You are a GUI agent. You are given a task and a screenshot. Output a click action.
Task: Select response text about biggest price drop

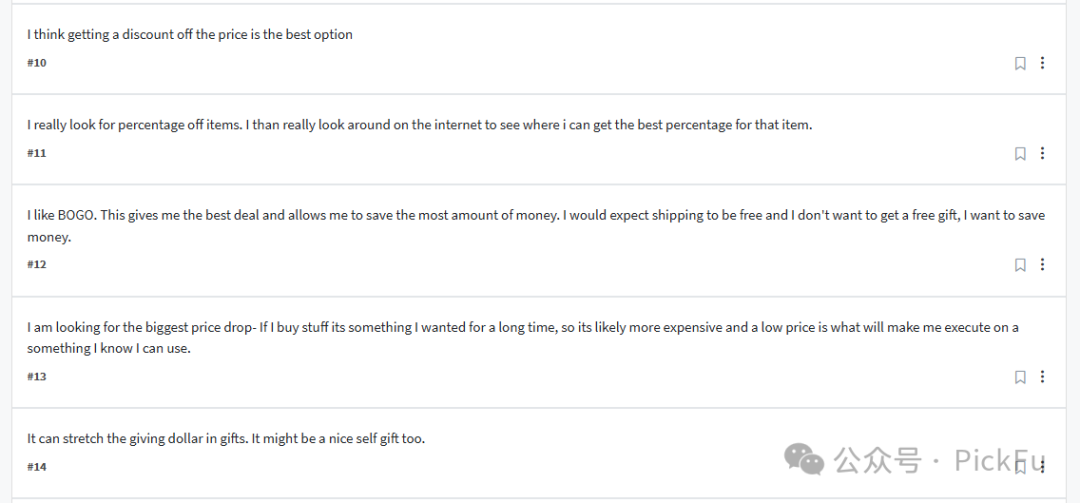523,338
